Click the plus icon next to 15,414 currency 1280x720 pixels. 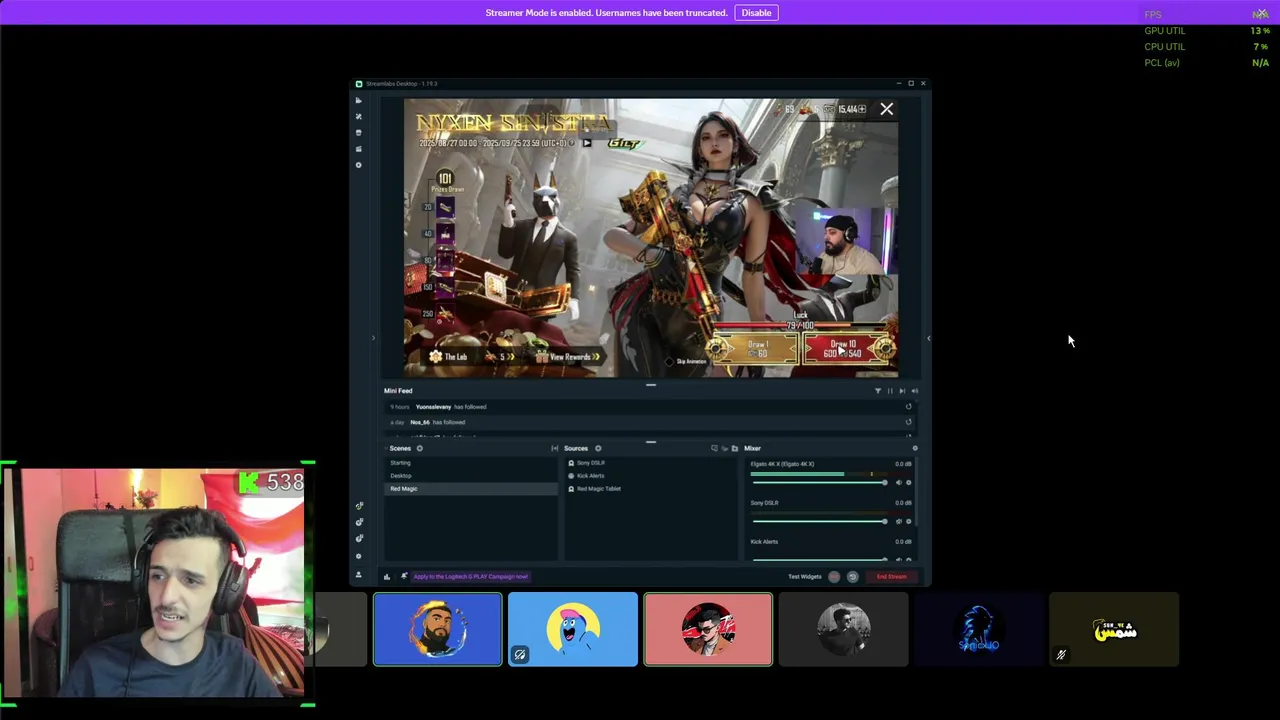pos(863,109)
